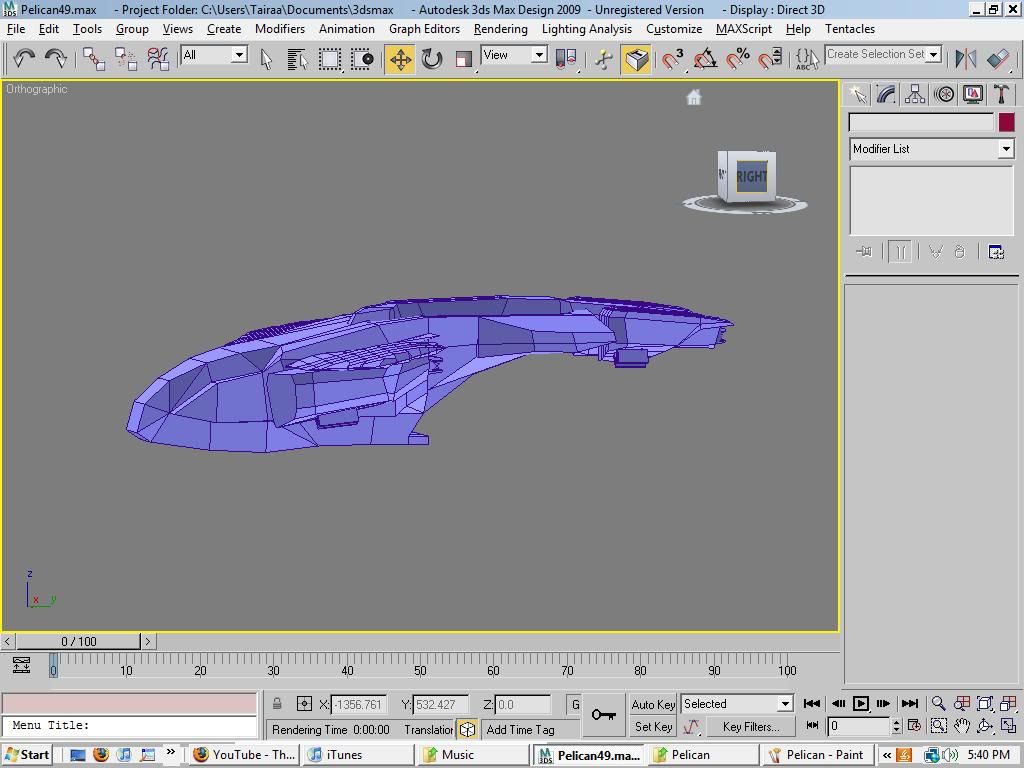1024x768 pixels.
Task: Click the Add Time Tag area
Action: (x=530, y=729)
